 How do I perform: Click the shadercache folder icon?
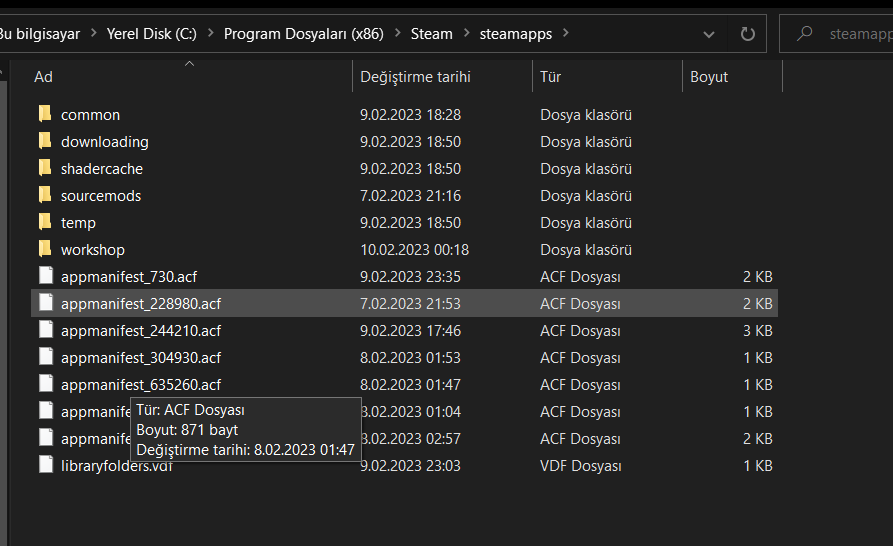45,168
